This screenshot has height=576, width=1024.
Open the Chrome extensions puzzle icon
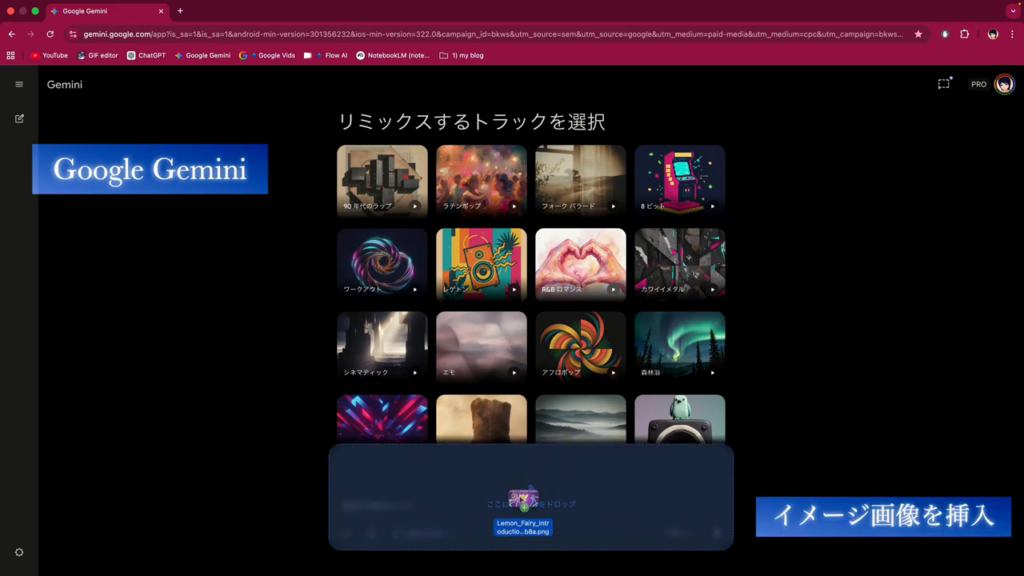(x=965, y=34)
